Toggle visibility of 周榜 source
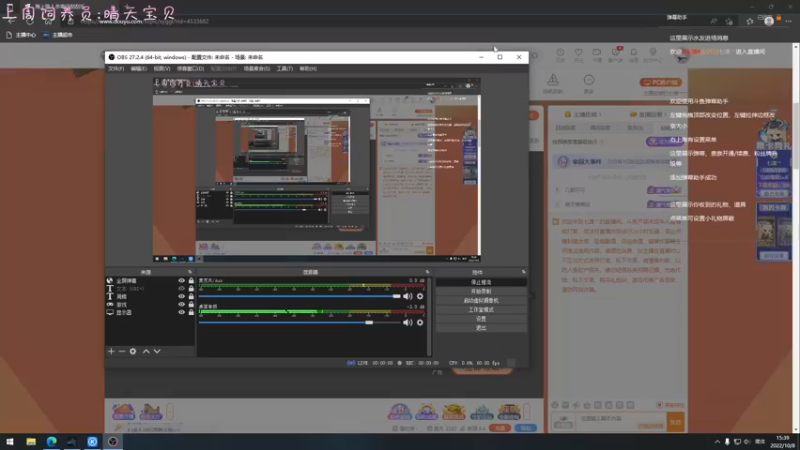Image resolution: width=800 pixels, height=450 pixels. coord(181,296)
